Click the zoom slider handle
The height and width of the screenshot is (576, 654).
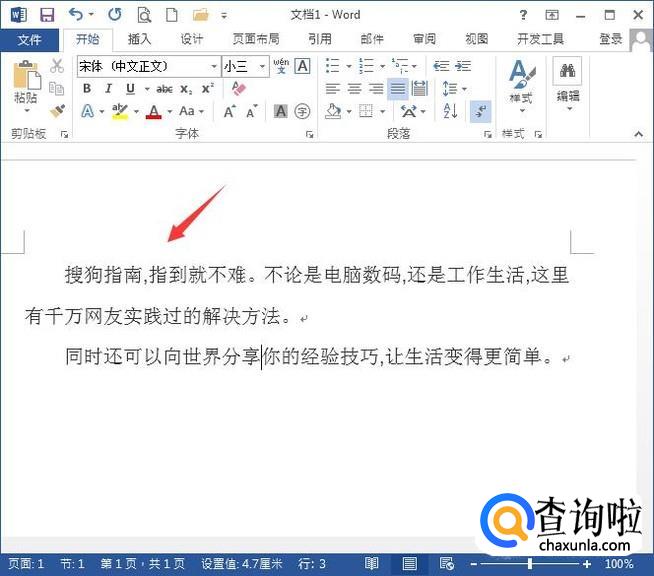point(530,564)
